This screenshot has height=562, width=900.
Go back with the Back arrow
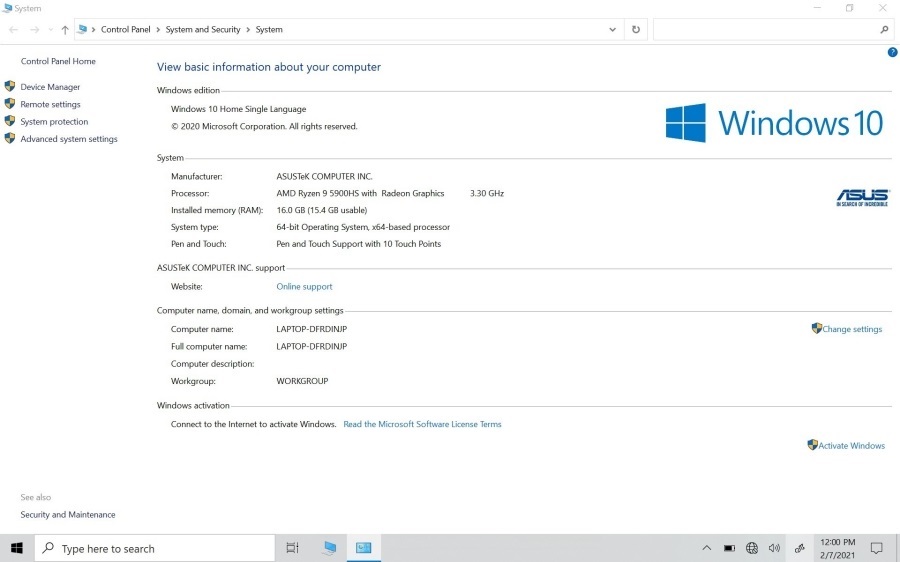pyautogui.click(x=14, y=30)
